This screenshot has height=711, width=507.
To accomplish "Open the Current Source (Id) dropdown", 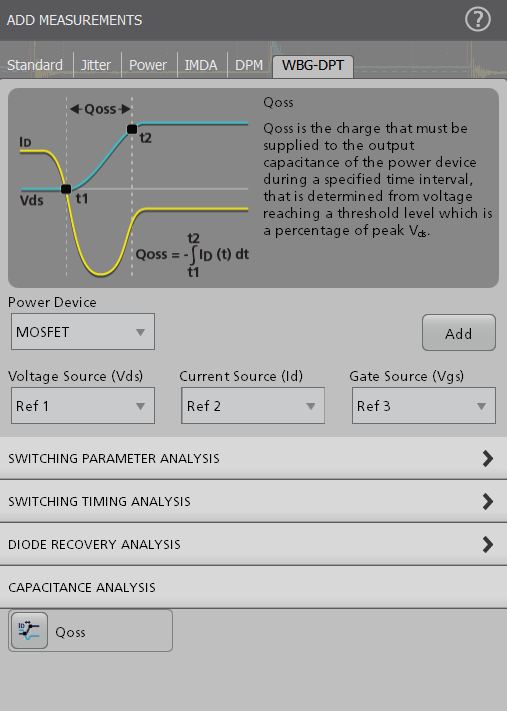I will coord(253,405).
